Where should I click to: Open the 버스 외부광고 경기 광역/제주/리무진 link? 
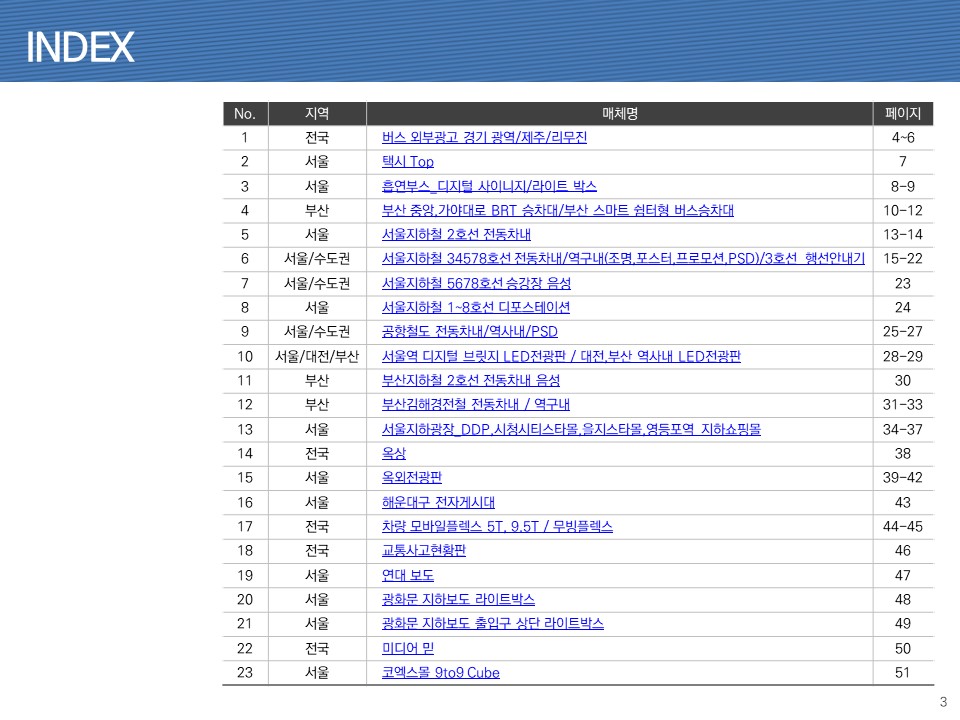[484, 137]
